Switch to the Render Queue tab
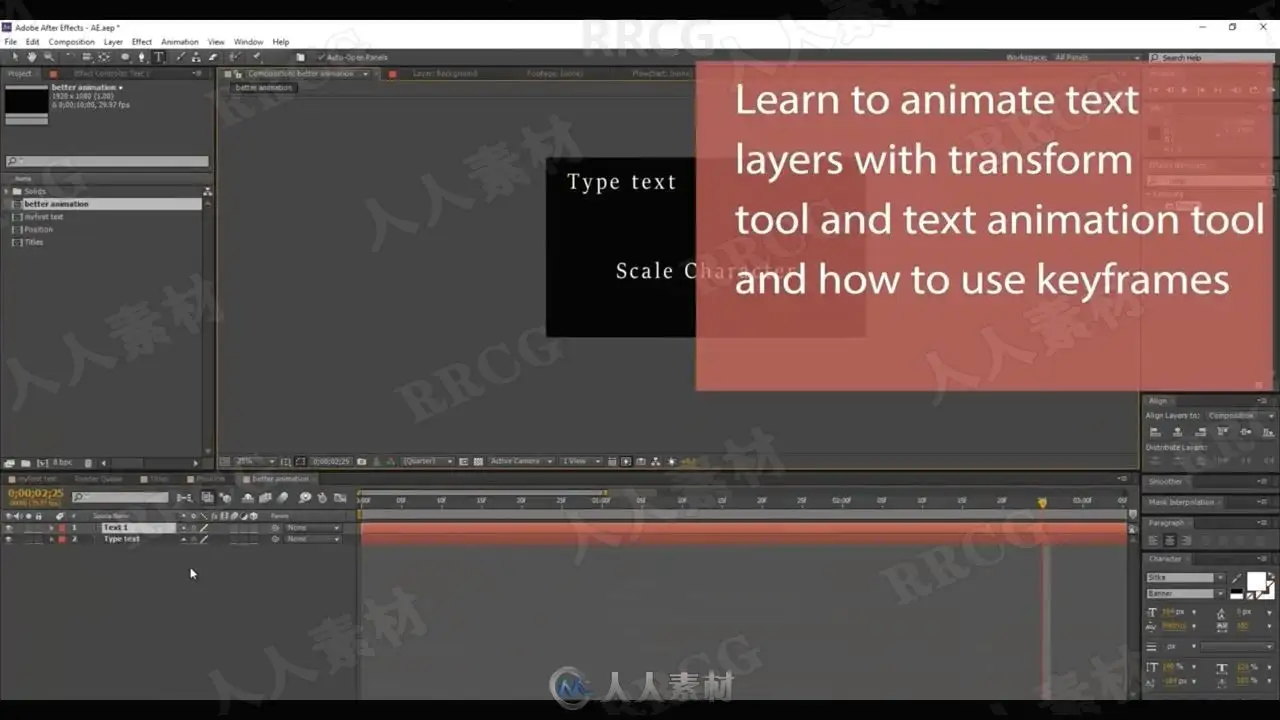This screenshot has height=720, width=1280. tap(99, 479)
